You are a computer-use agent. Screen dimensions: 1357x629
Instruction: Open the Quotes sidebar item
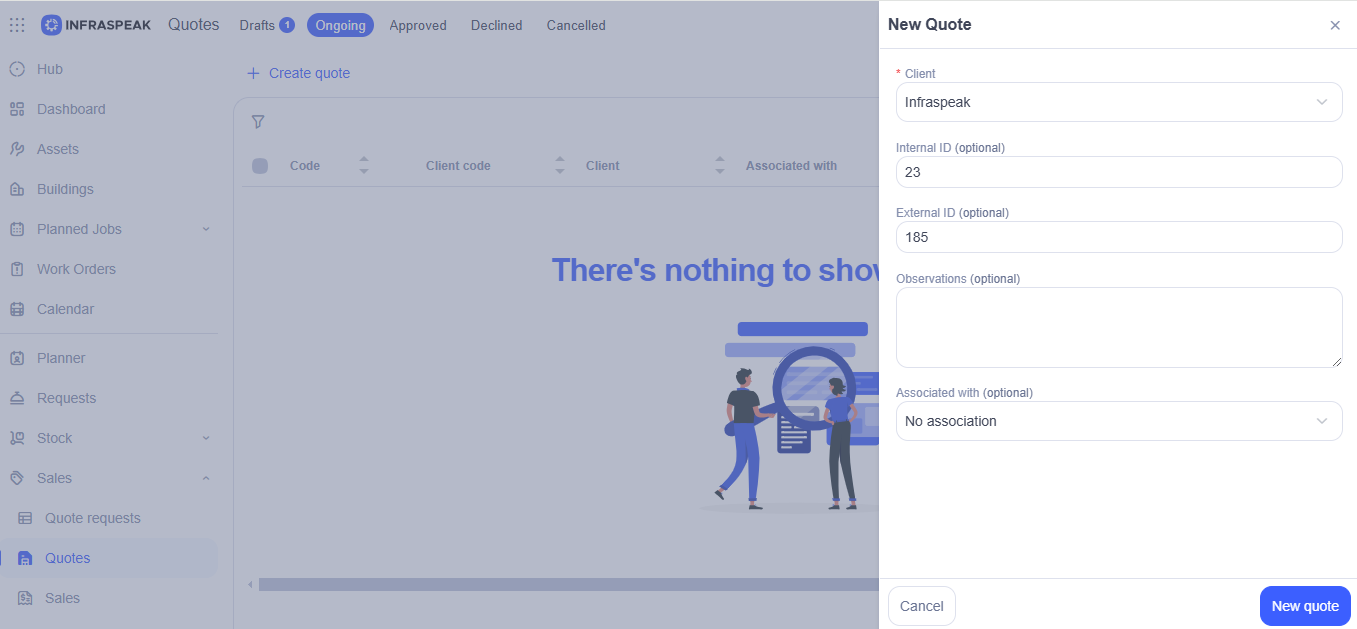[108, 558]
